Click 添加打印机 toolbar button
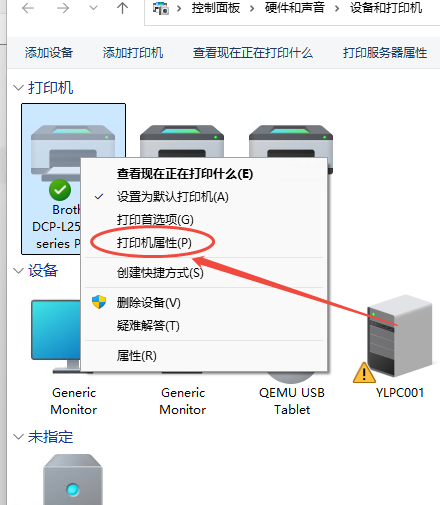 [x=133, y=53]
